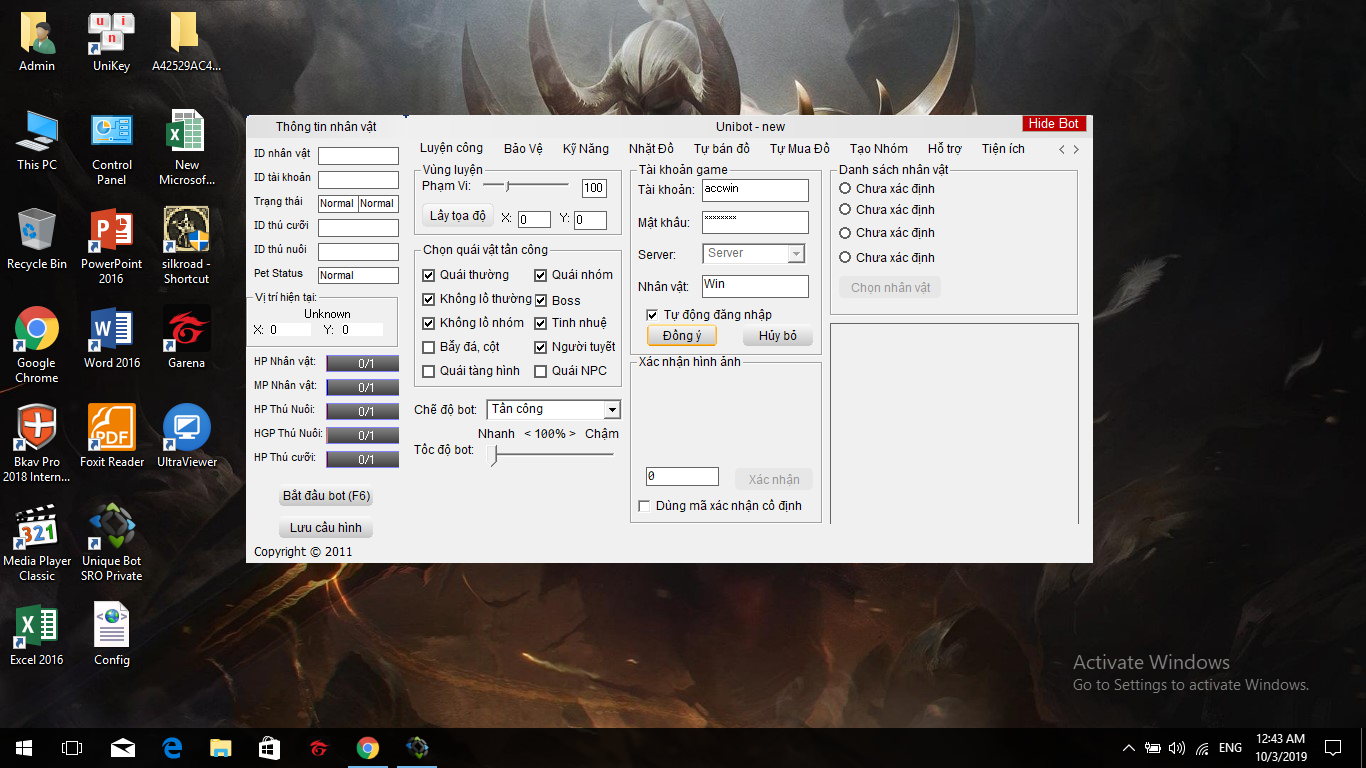Open the Tiện ích tab
Viewport: 1366px width, 768px height.
click(x=1003, y=149)
